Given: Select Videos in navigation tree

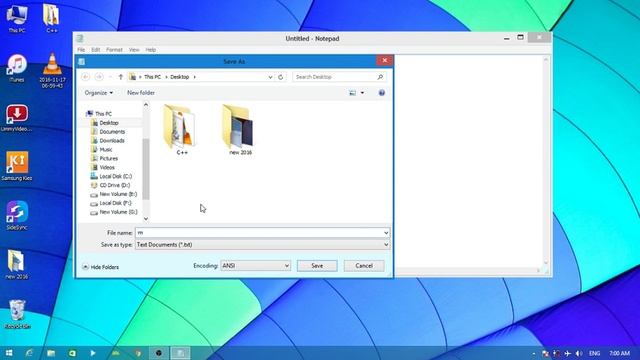Looking at the screenshot, I should coord(107,167).
